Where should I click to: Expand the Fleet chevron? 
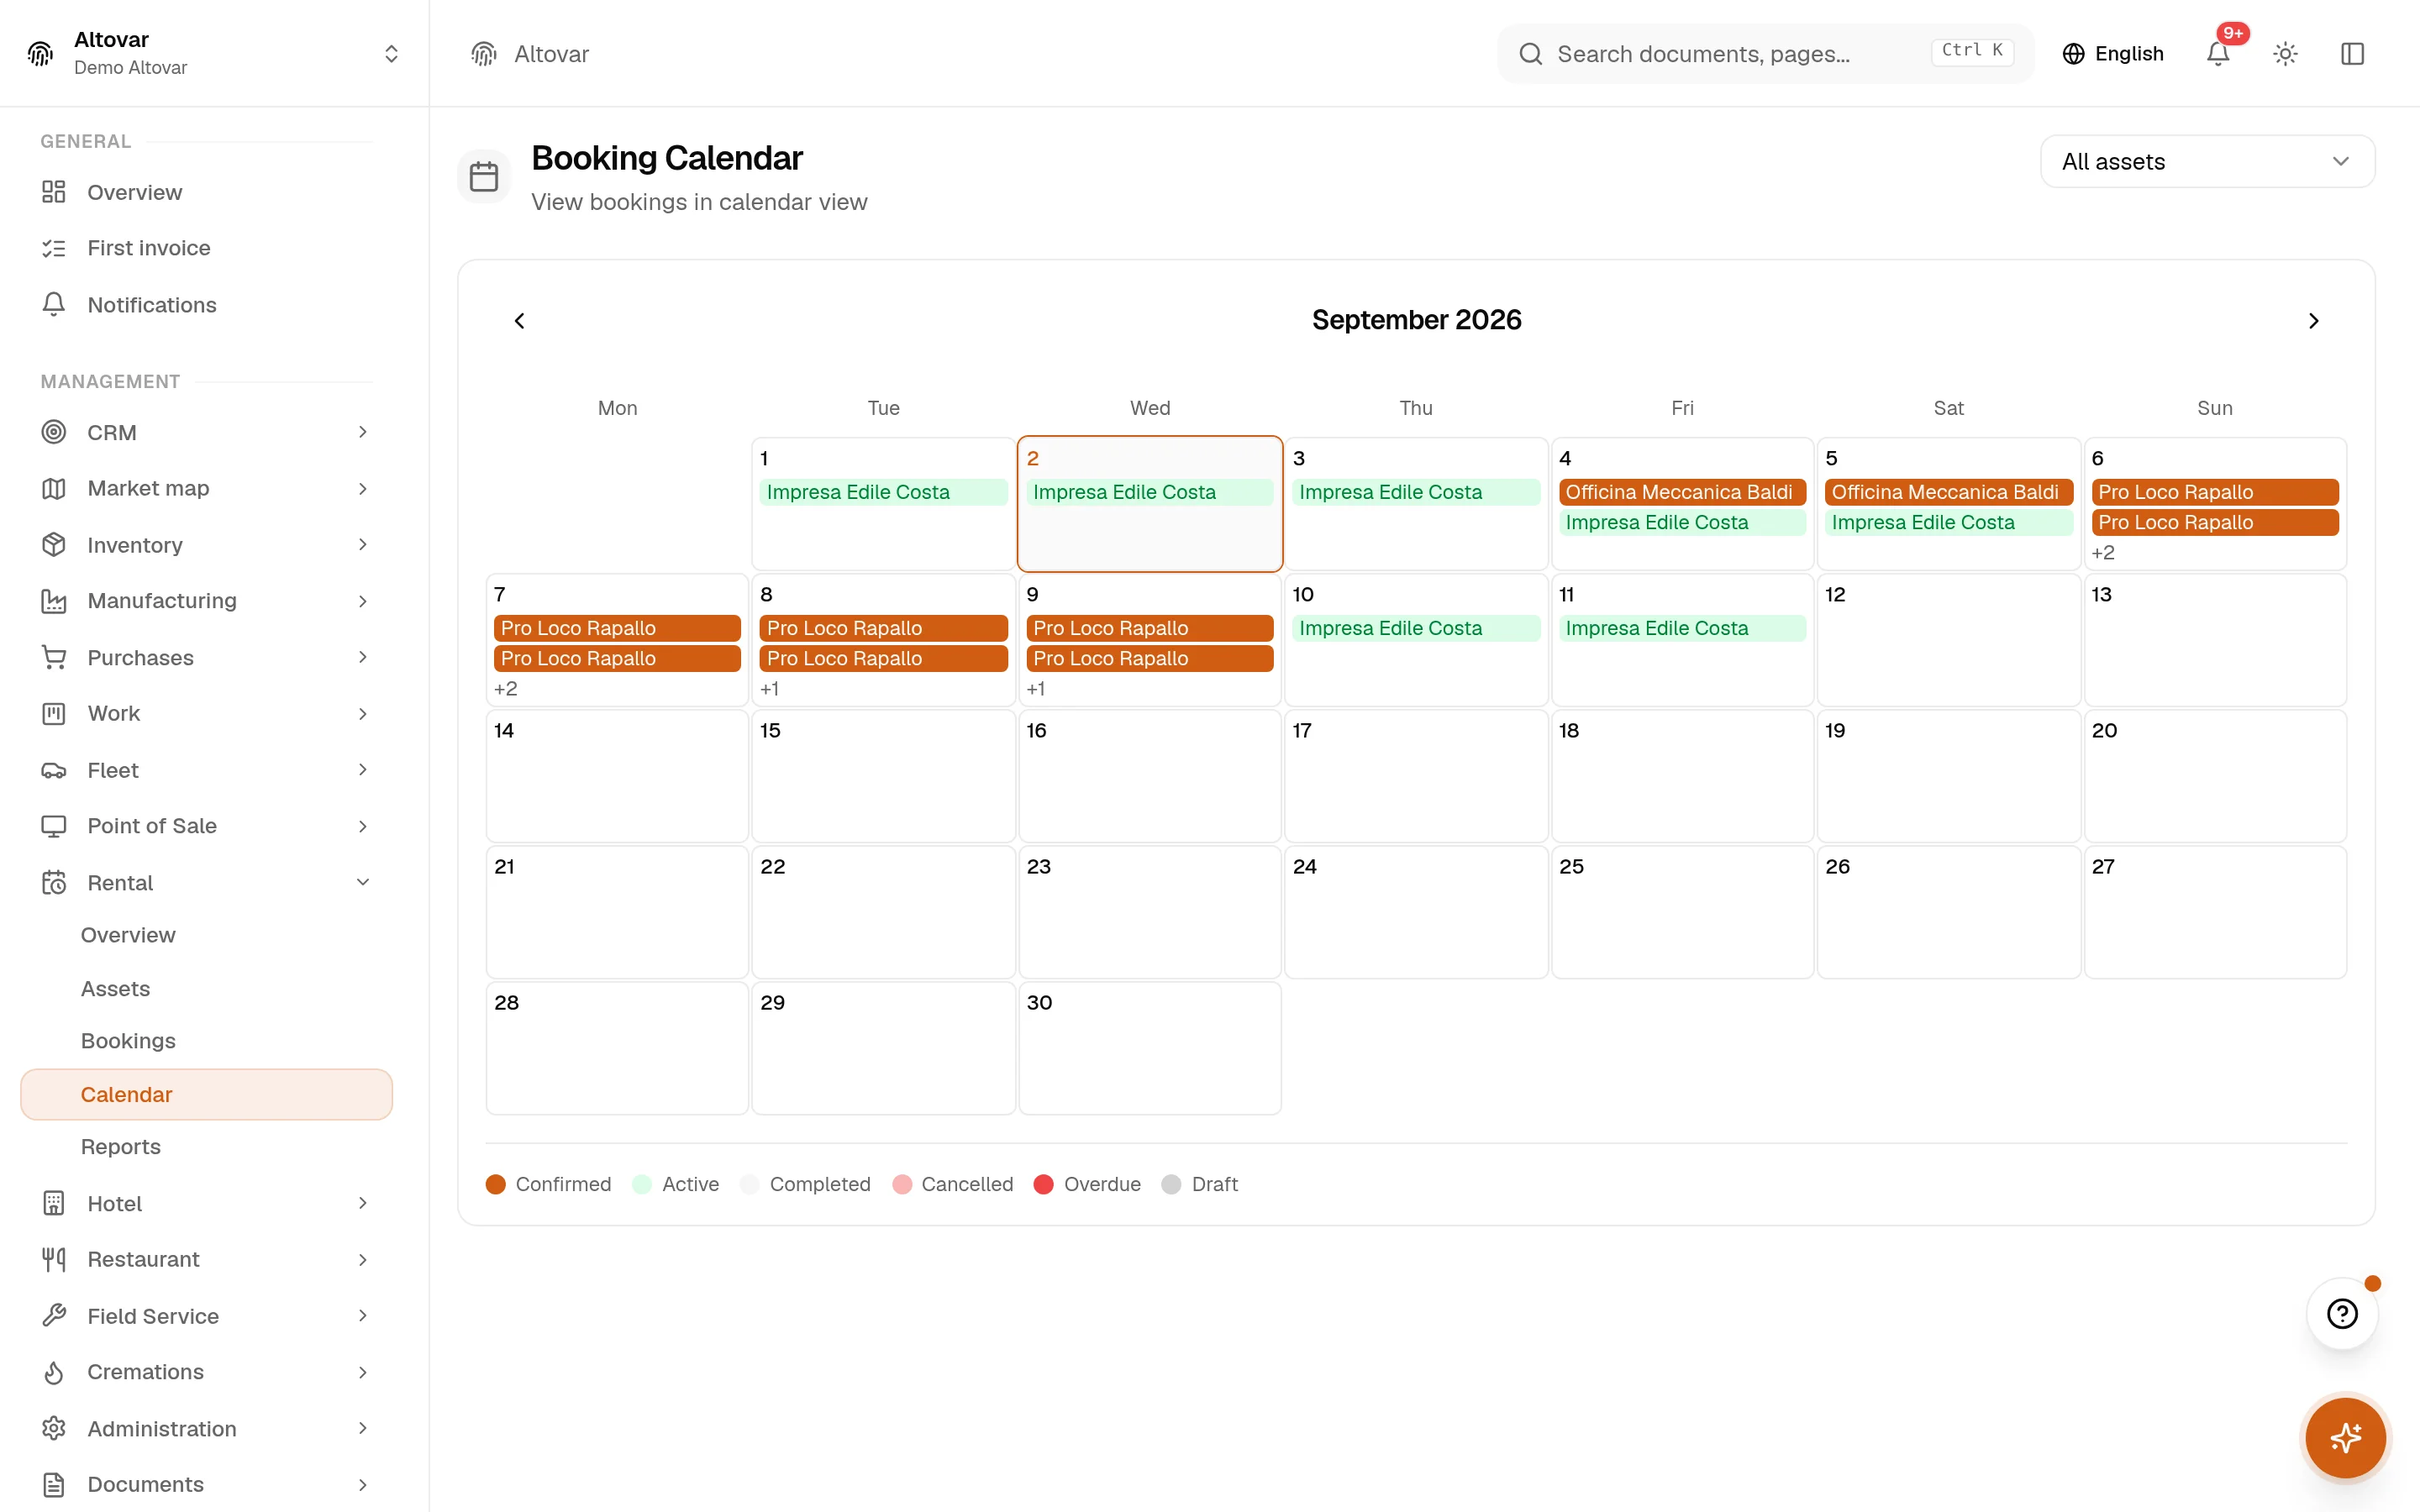tap(363, 770)
